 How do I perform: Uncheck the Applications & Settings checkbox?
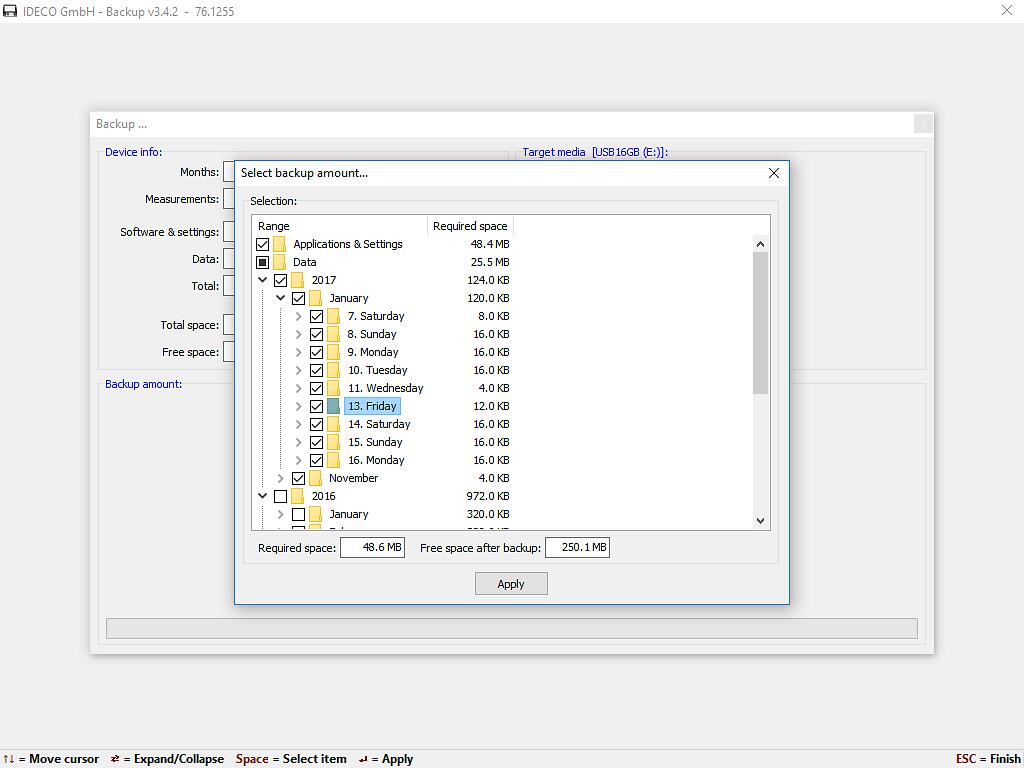click(x=263, y=244)
